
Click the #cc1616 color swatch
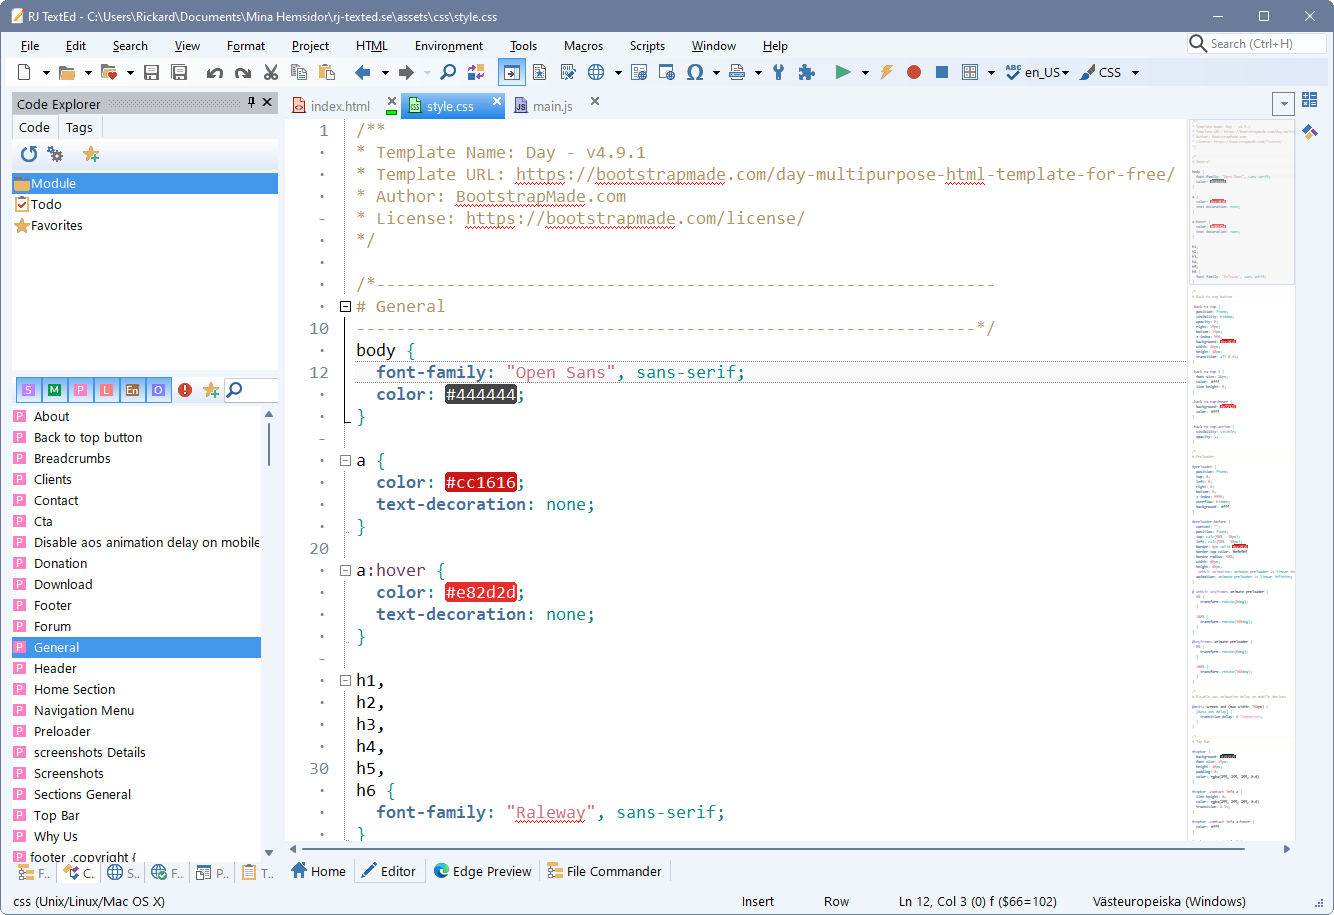pyautogui.click(x=481, y=482)
